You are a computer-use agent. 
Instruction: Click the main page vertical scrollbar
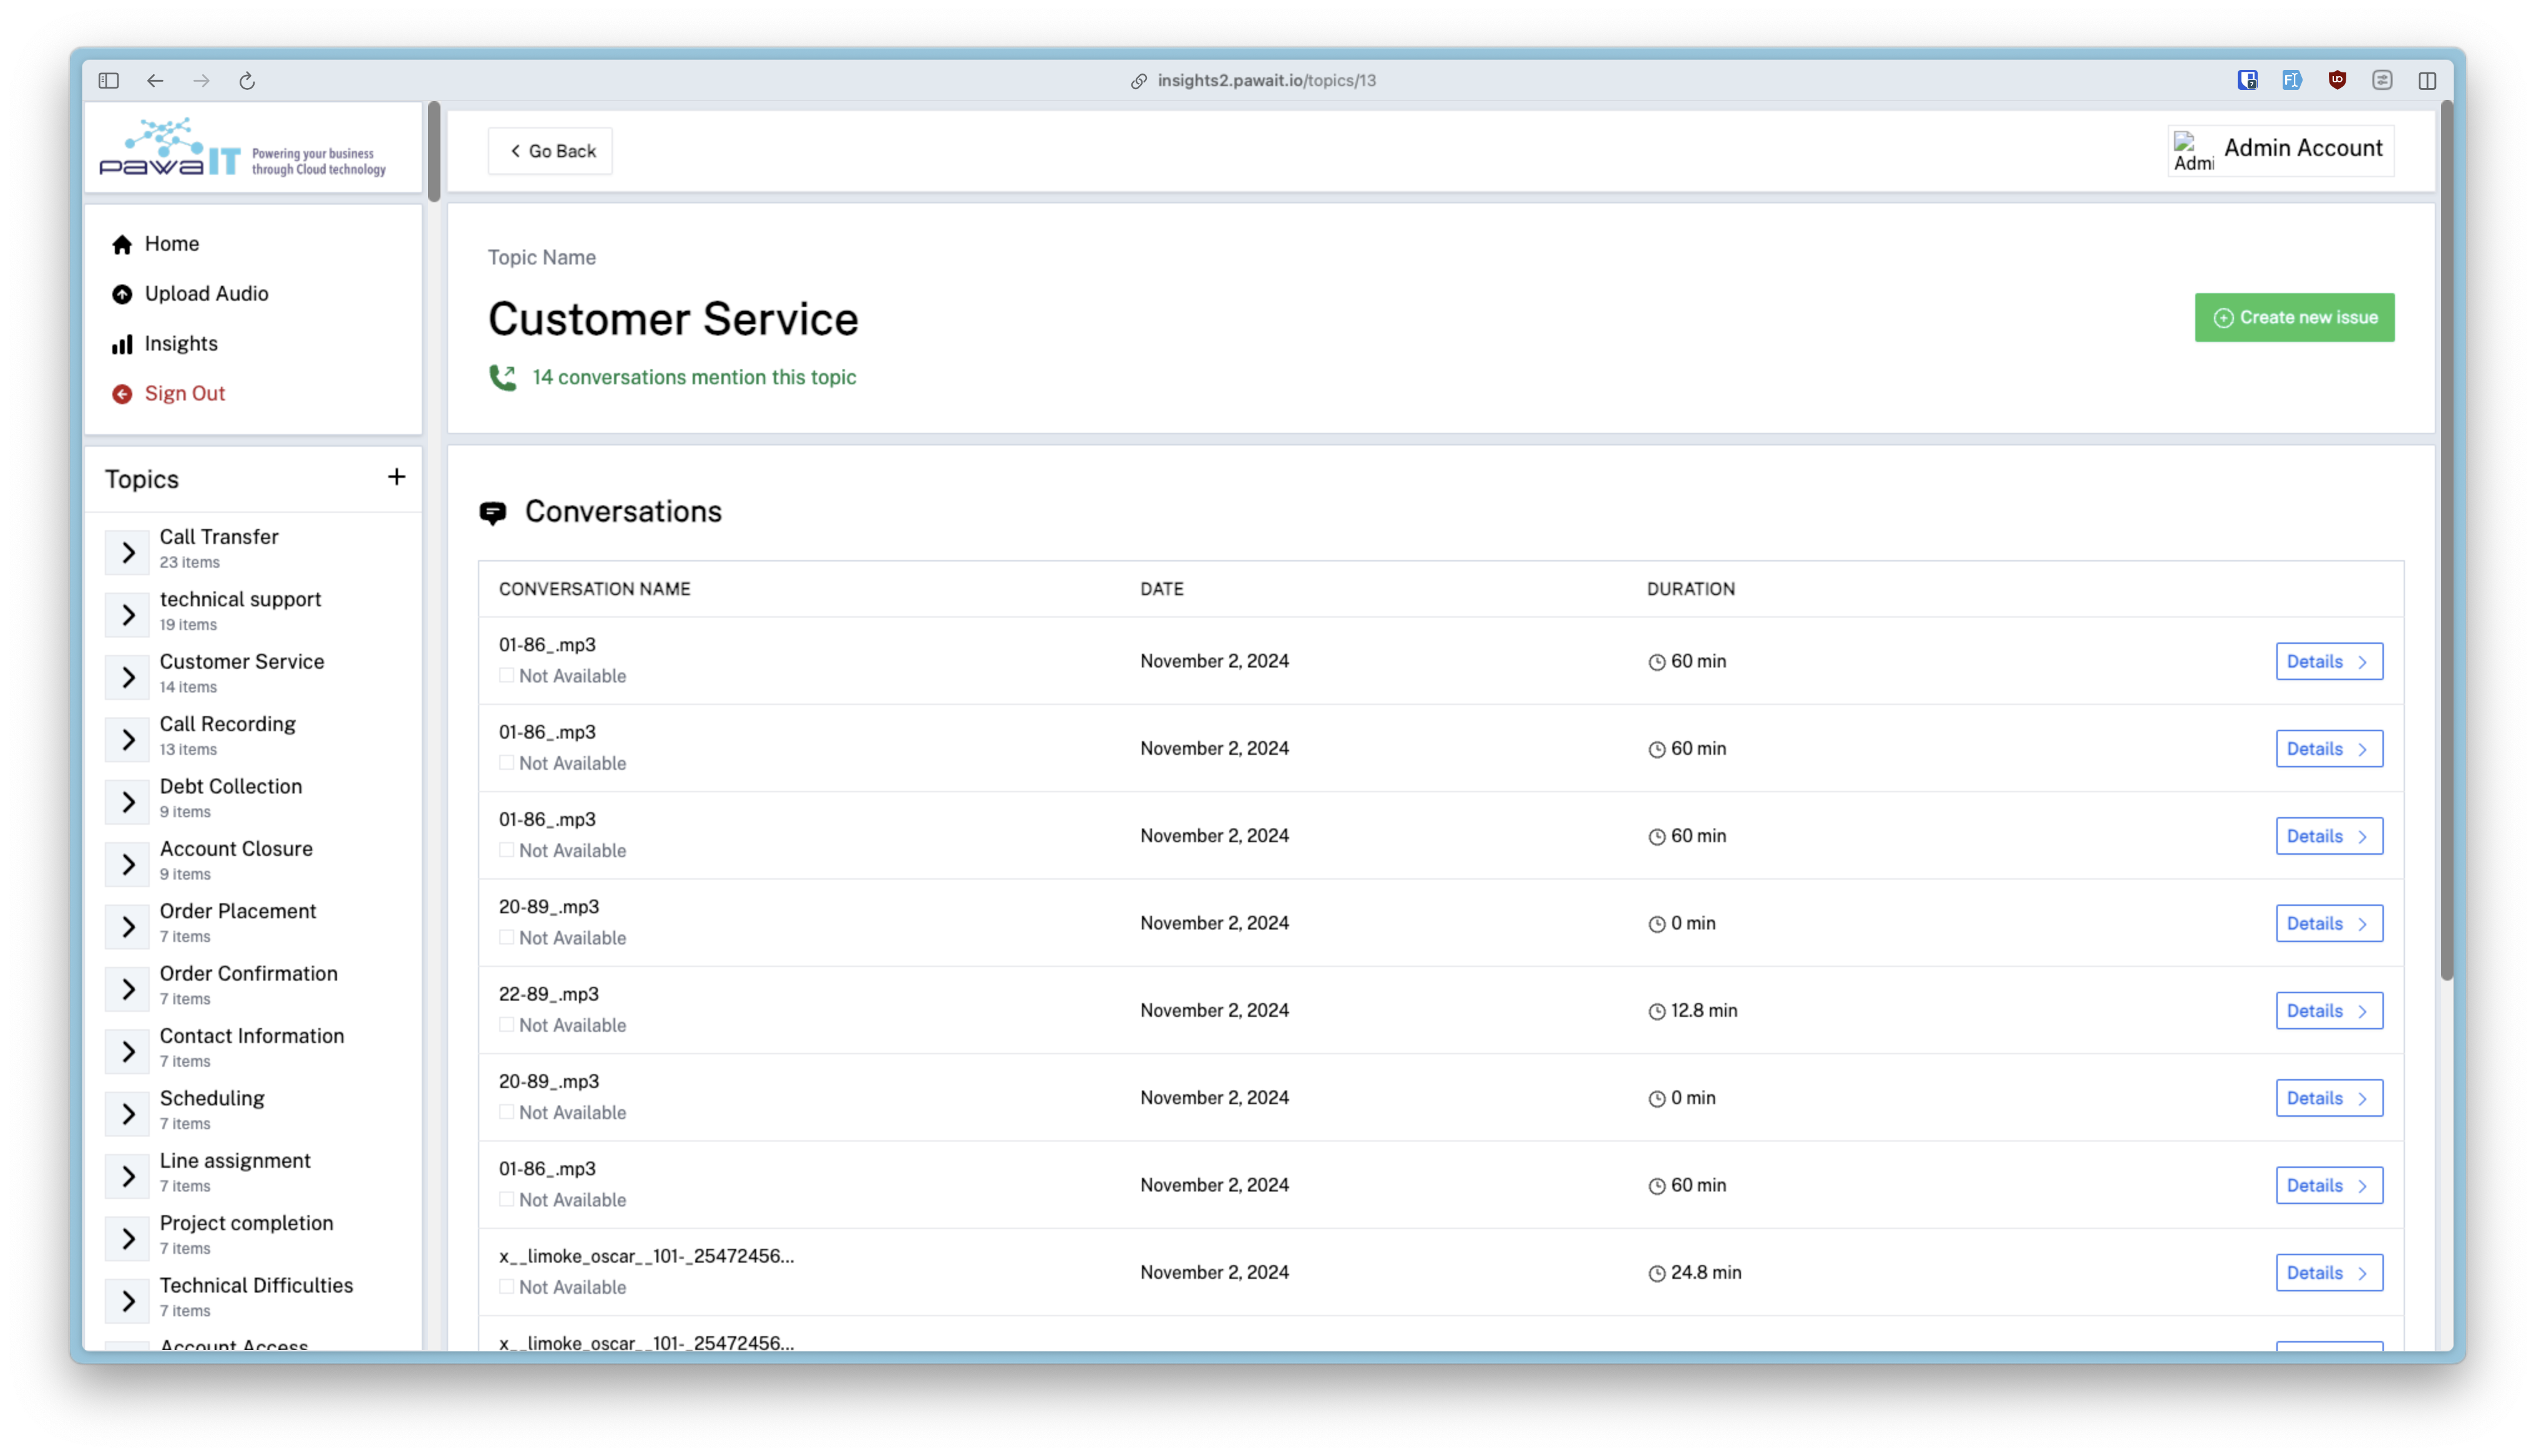2446,540
